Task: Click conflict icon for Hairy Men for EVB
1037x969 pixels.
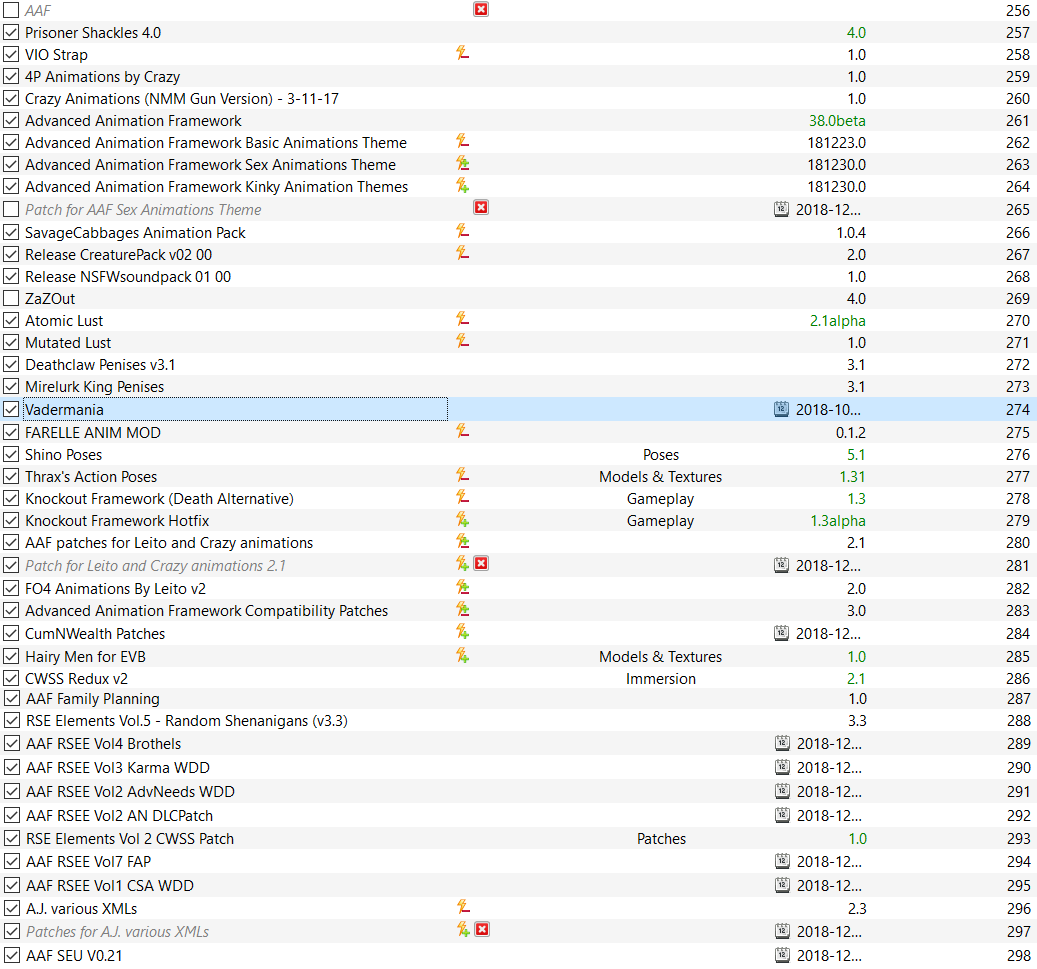Action: 462,655
